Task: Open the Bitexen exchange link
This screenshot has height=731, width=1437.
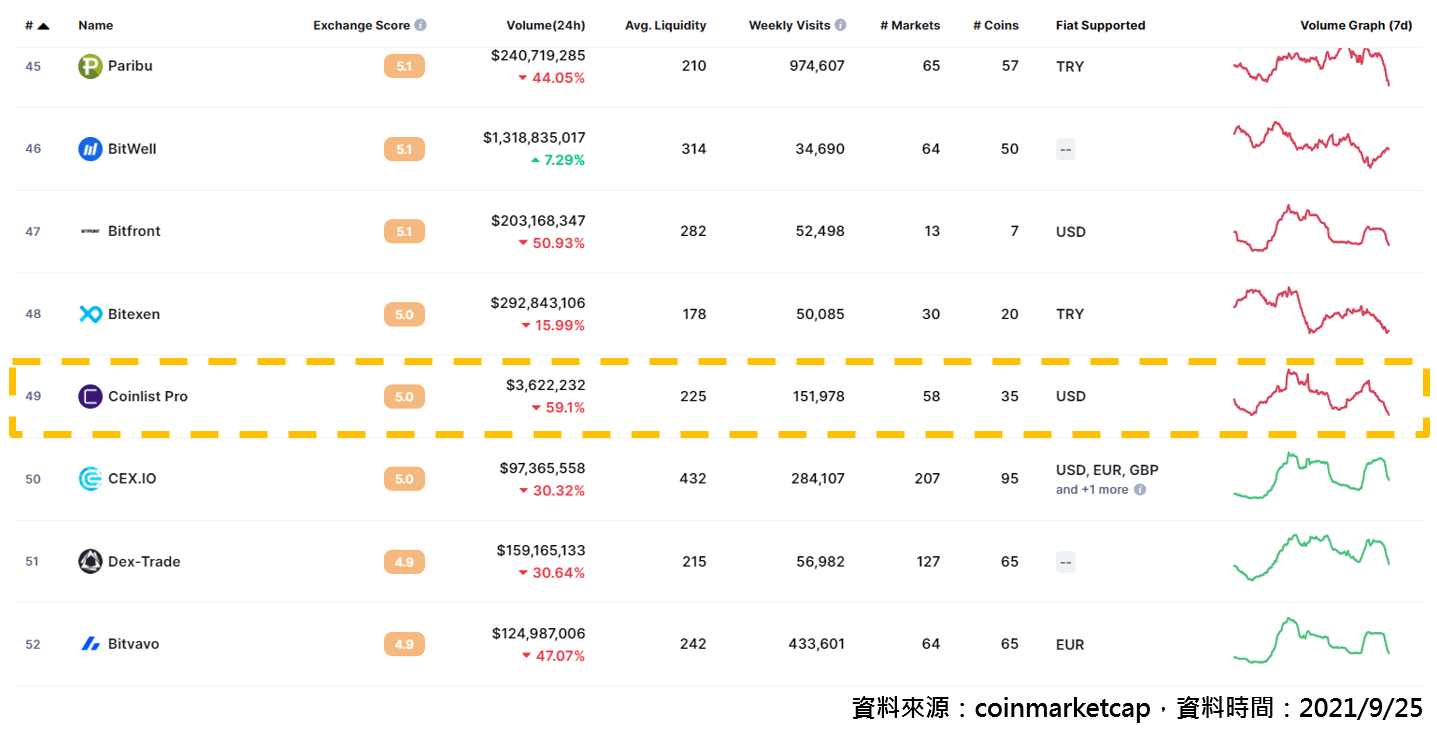Action: pos(134,314)
